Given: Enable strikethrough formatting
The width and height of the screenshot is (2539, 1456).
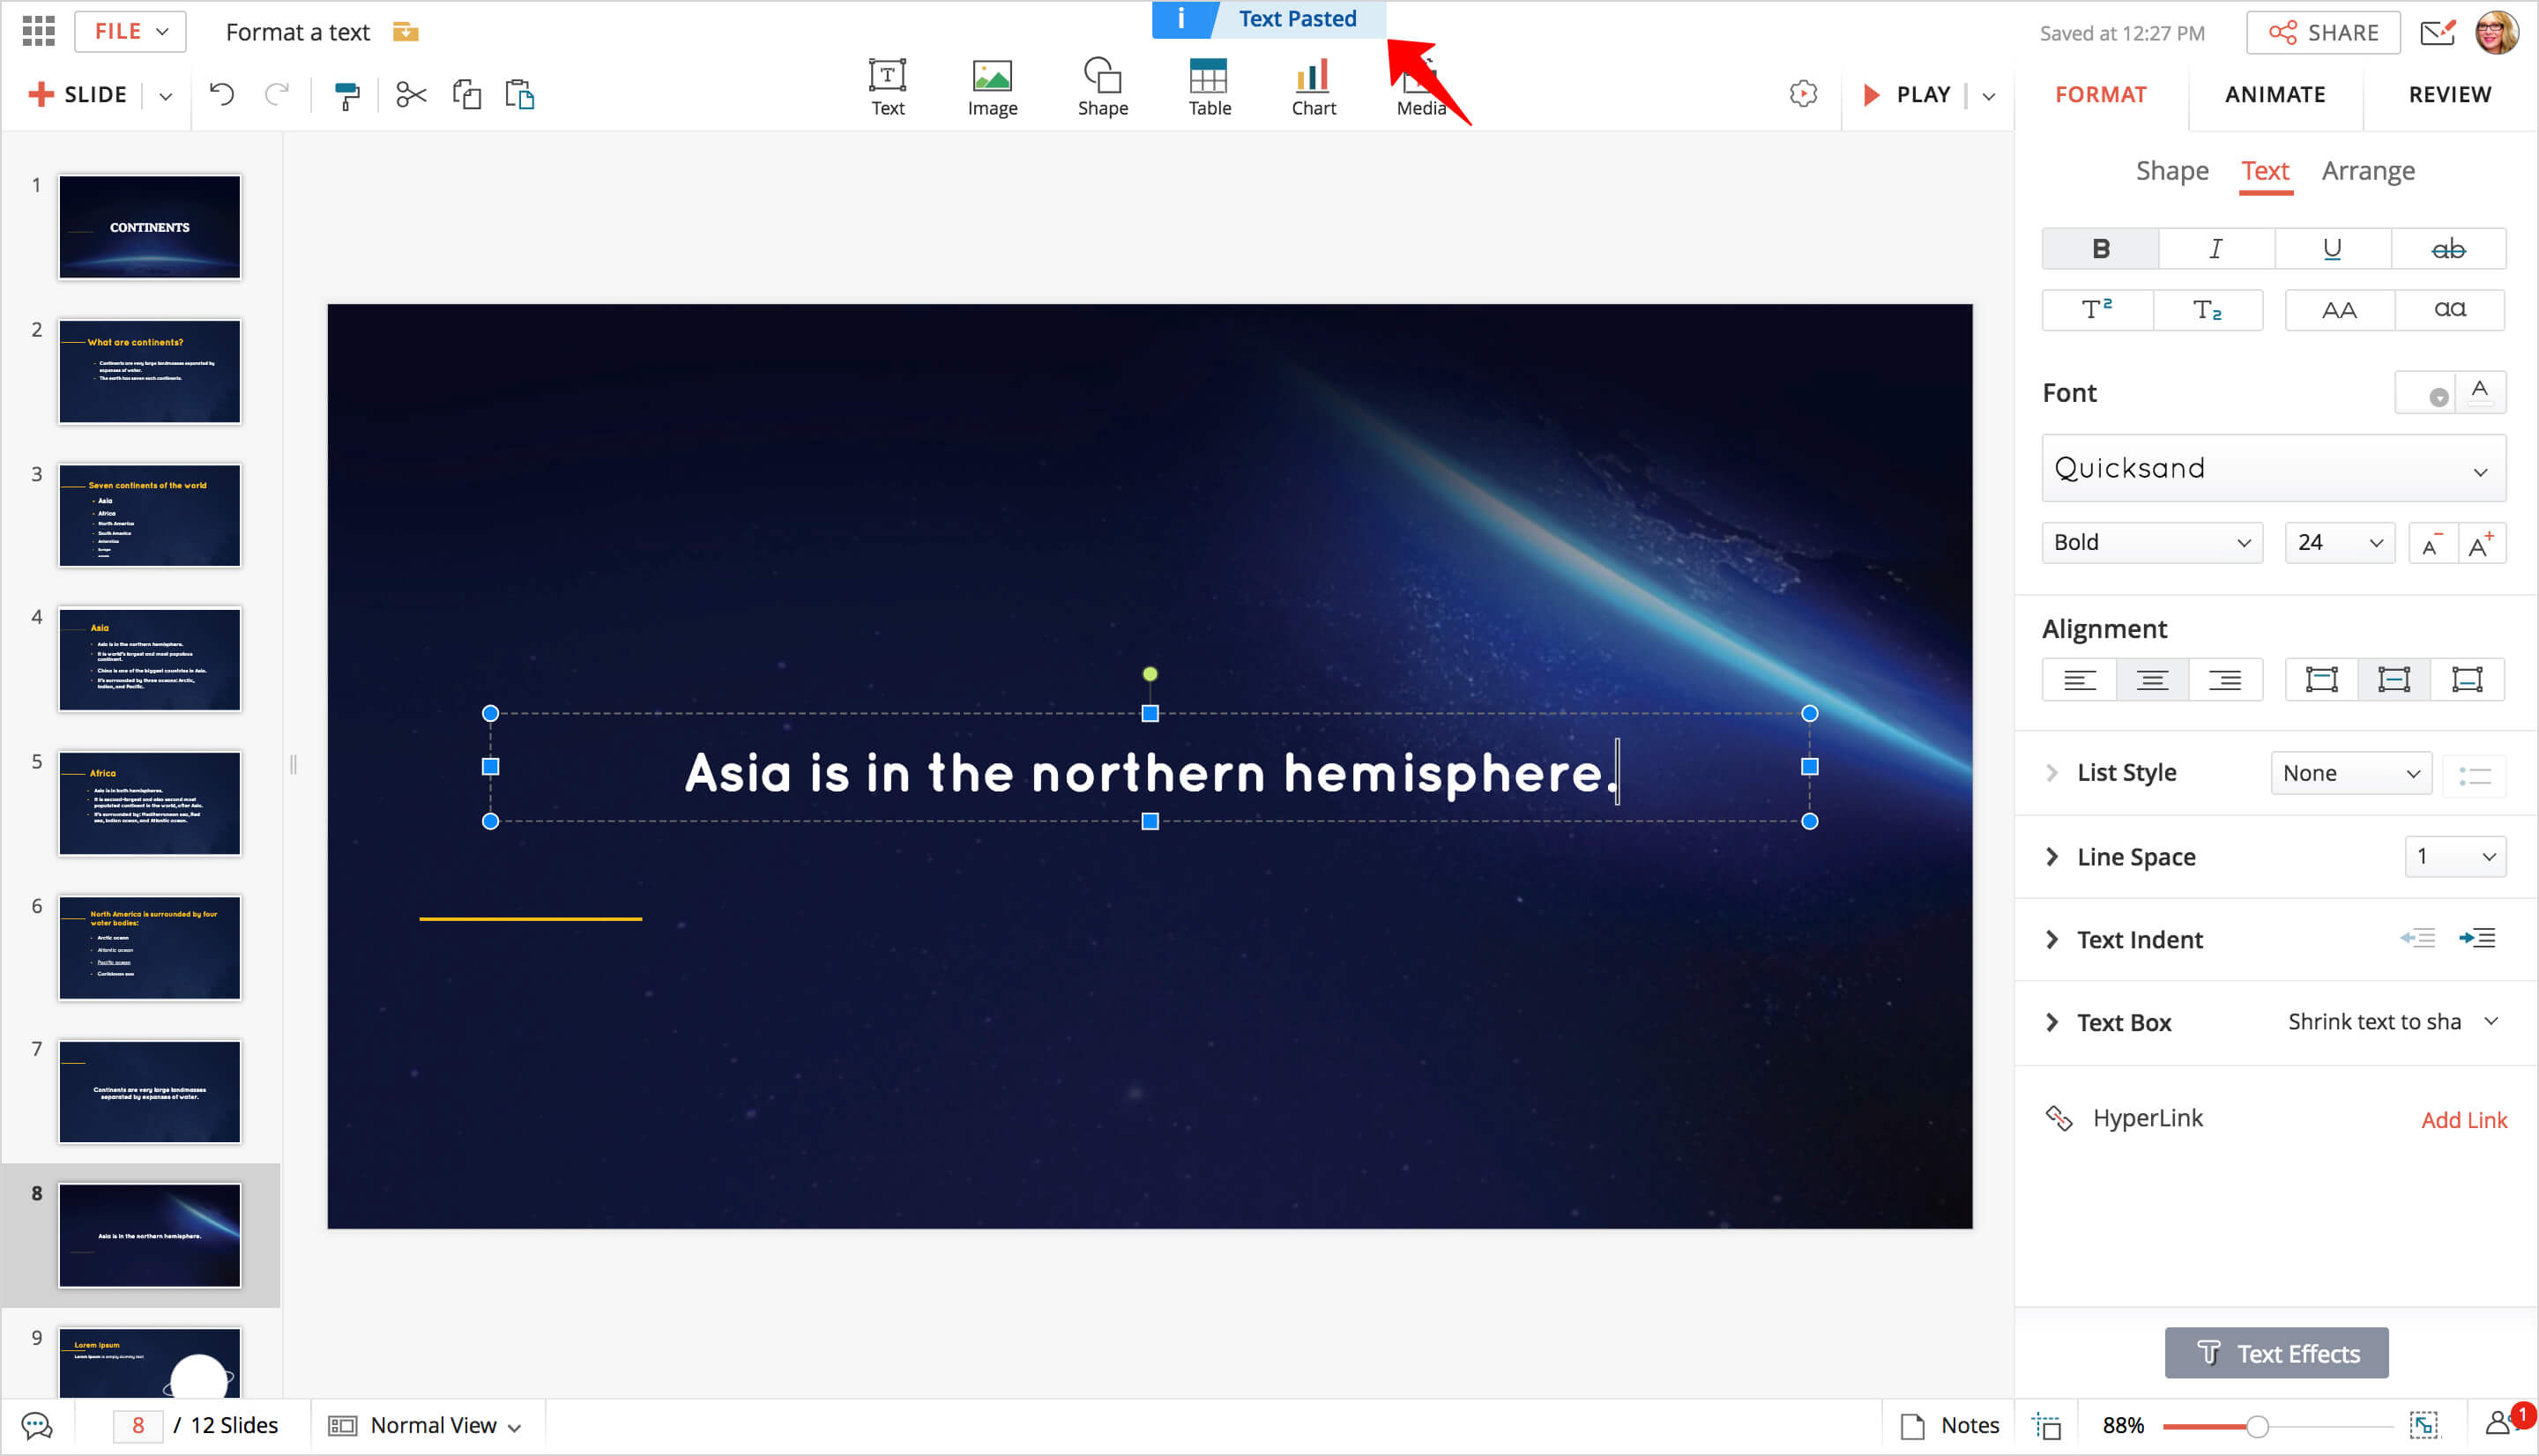Looking at the screenshot, I should point(2447,249).
